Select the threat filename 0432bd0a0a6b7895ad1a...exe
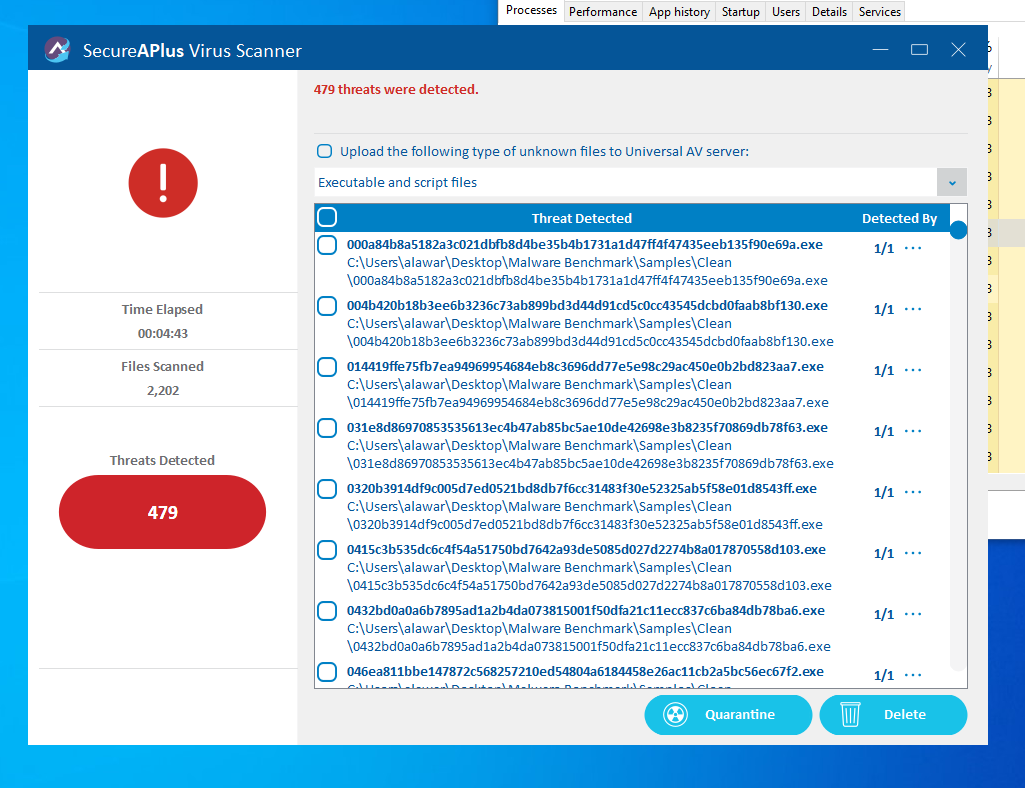Viewport: 1025px width, 788px height. [586, 611]
